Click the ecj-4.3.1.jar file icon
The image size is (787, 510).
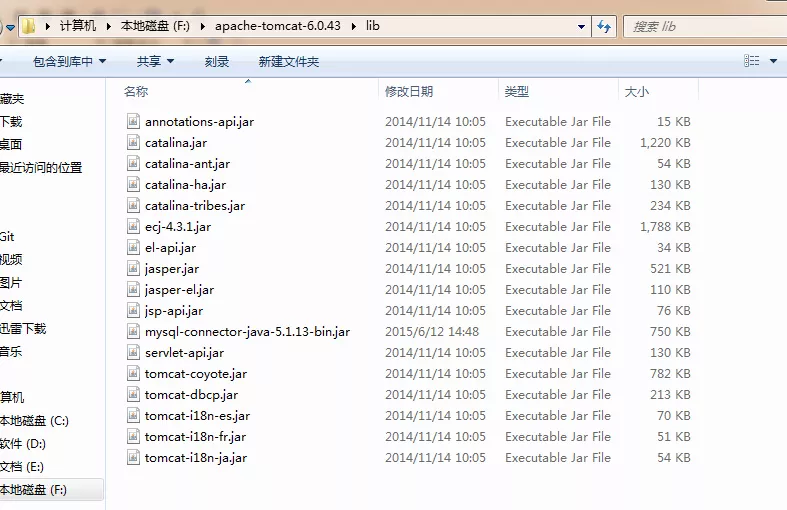click(134, 226)
